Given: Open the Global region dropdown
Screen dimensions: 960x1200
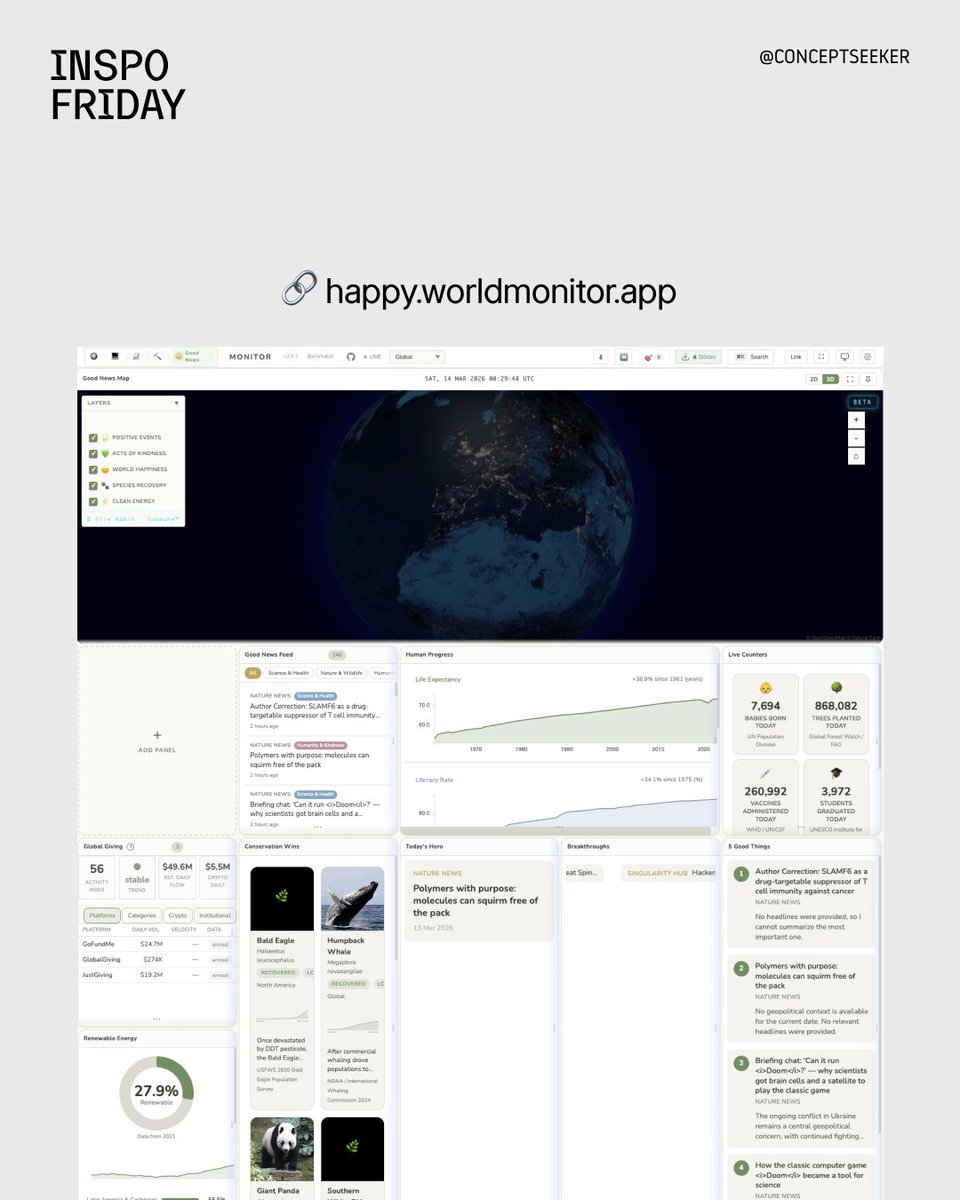Looking at the screenshot, I should tap(417, 356).
